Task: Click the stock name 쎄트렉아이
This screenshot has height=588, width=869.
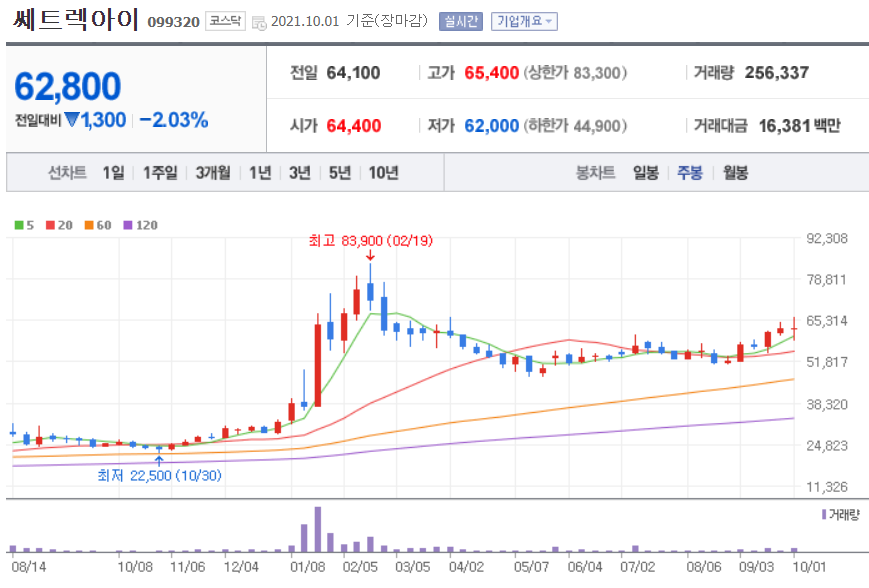Action: pos(76,19)
